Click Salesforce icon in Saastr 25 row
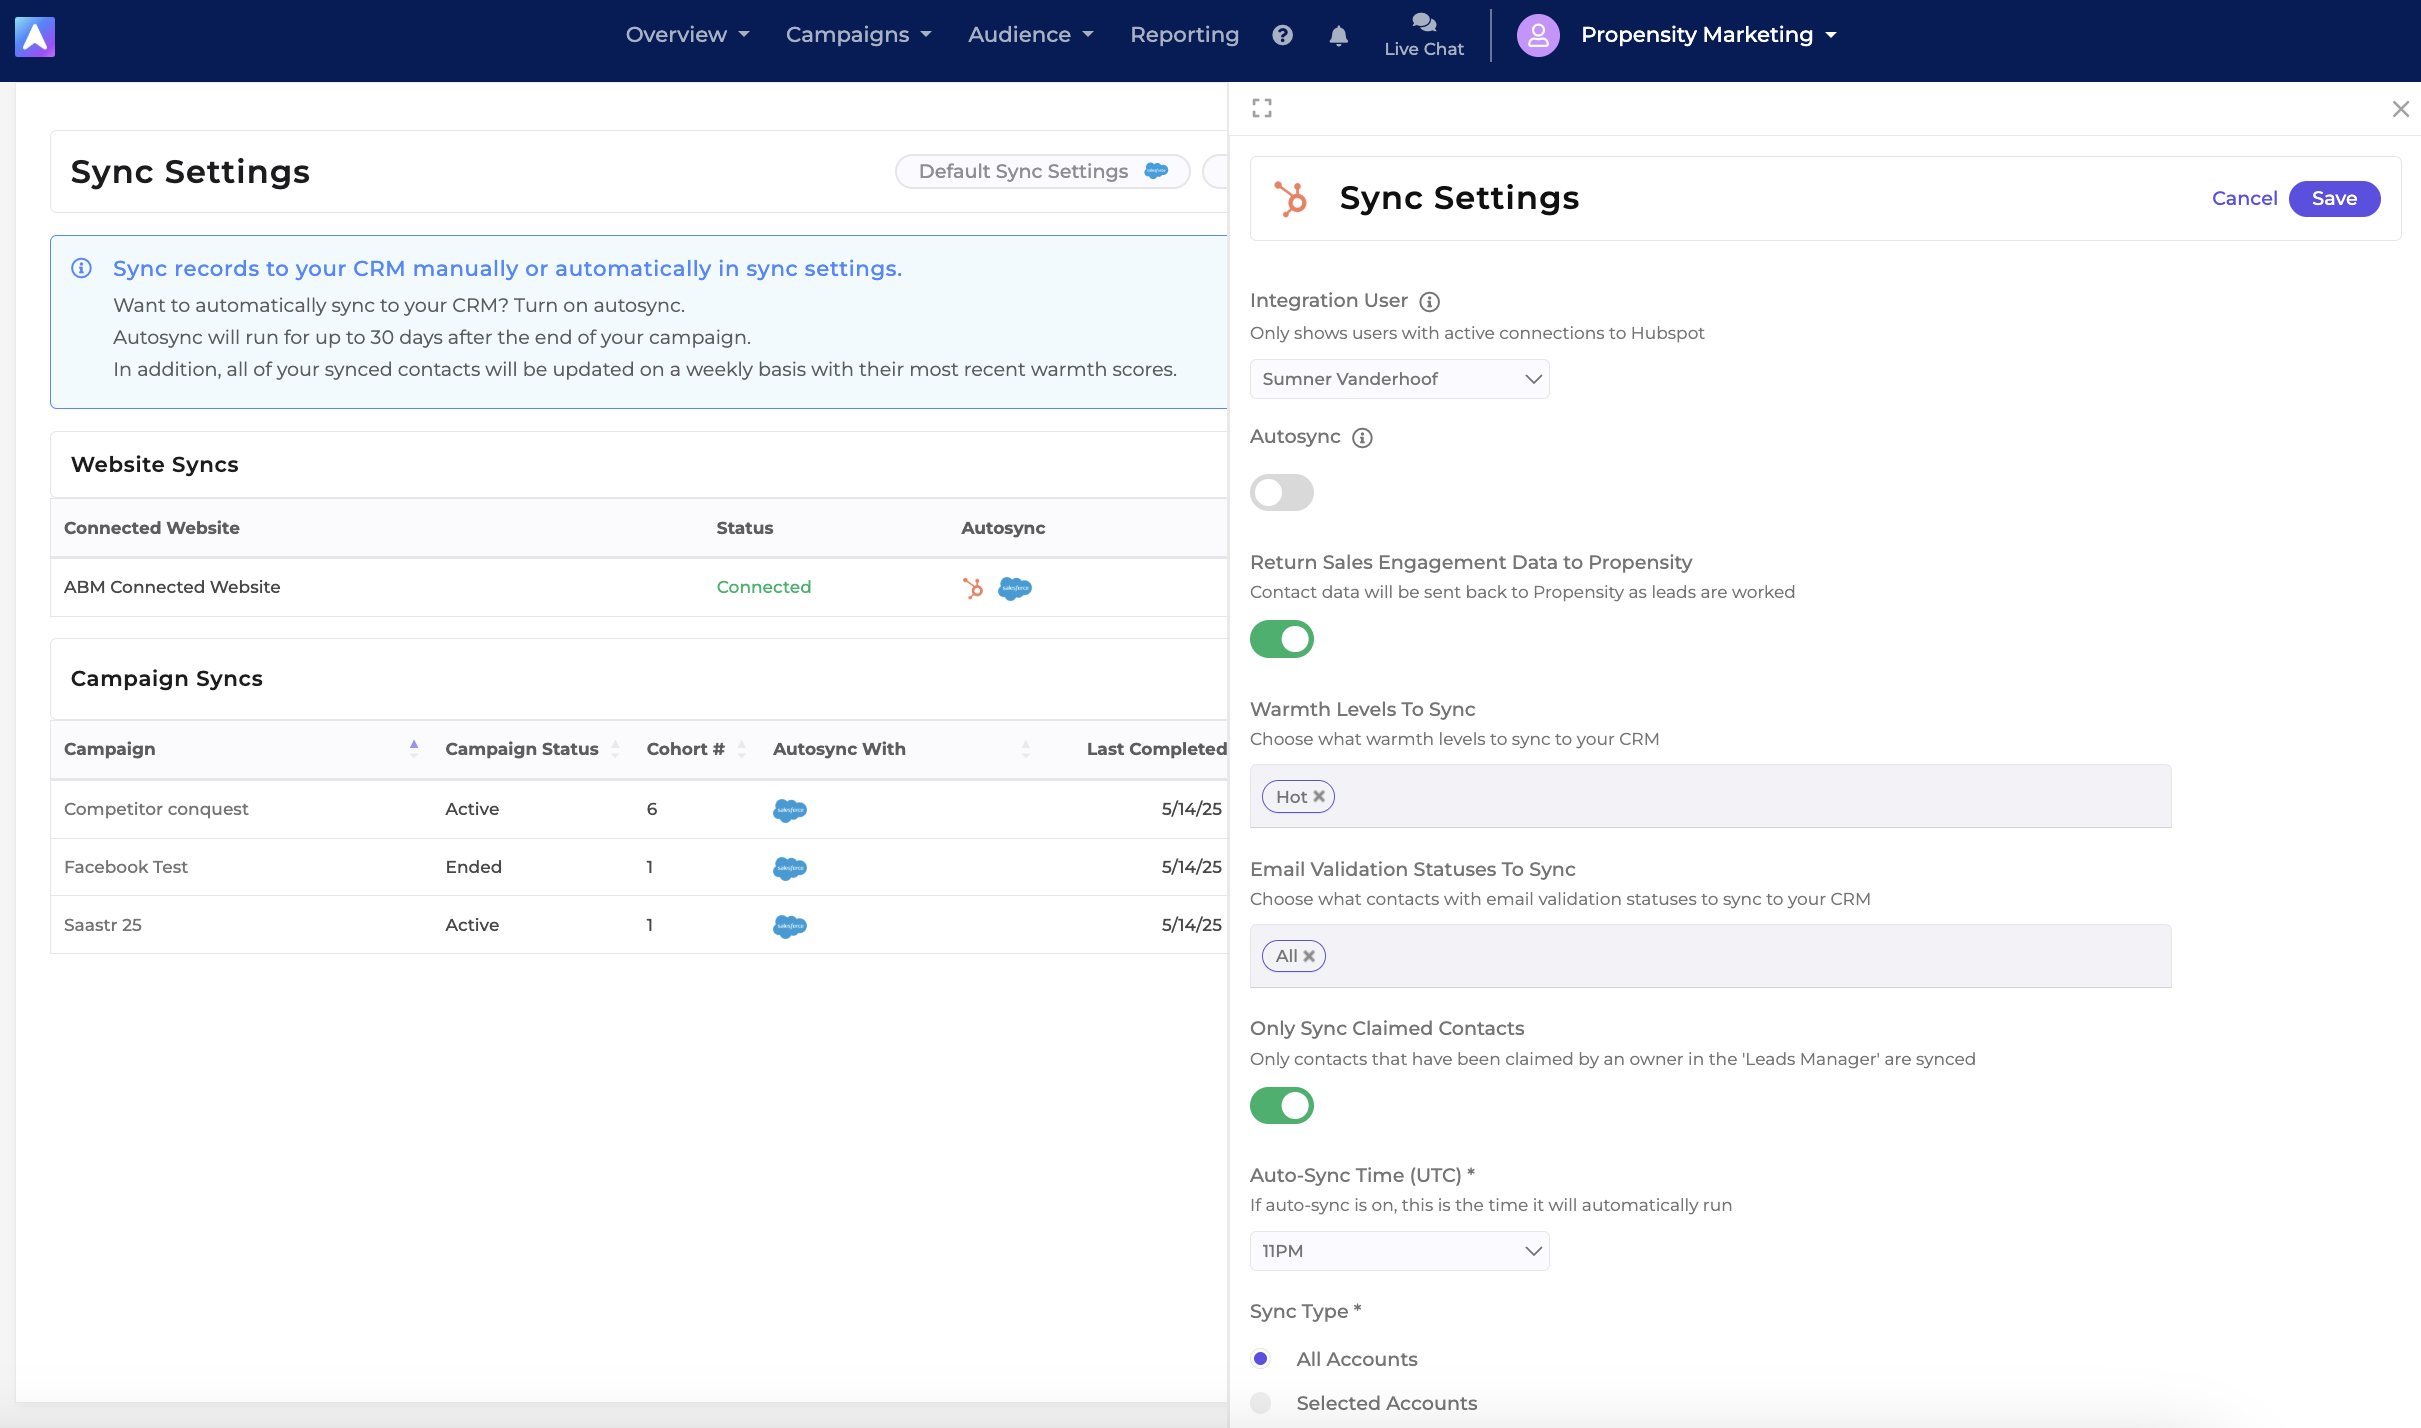2421x1428 pixels. point(790,926)
